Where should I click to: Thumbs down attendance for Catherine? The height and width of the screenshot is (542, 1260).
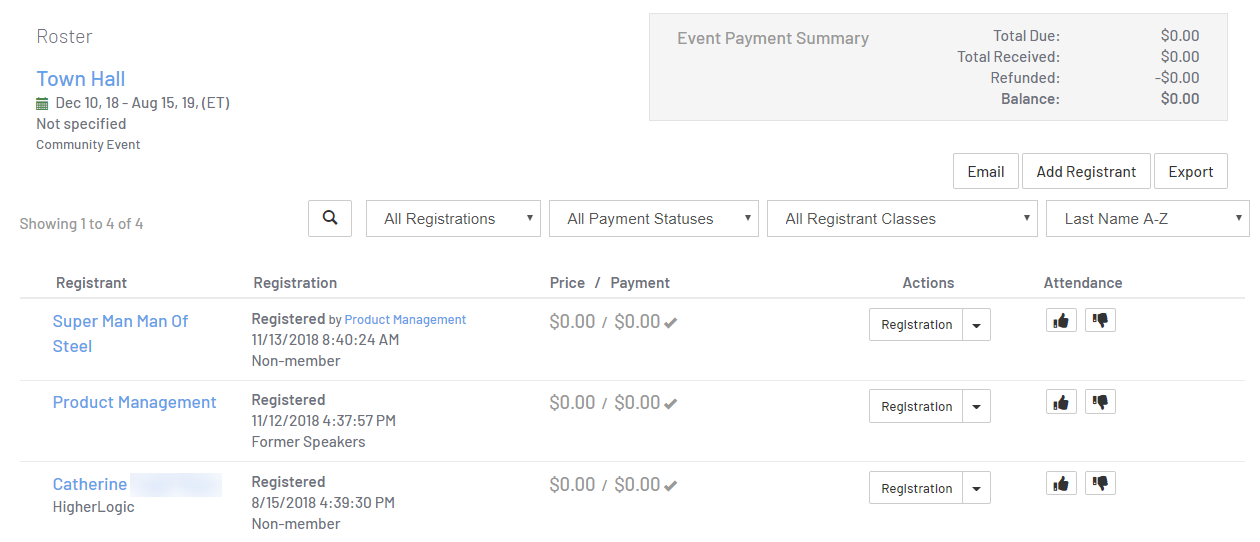(1100, 484)
